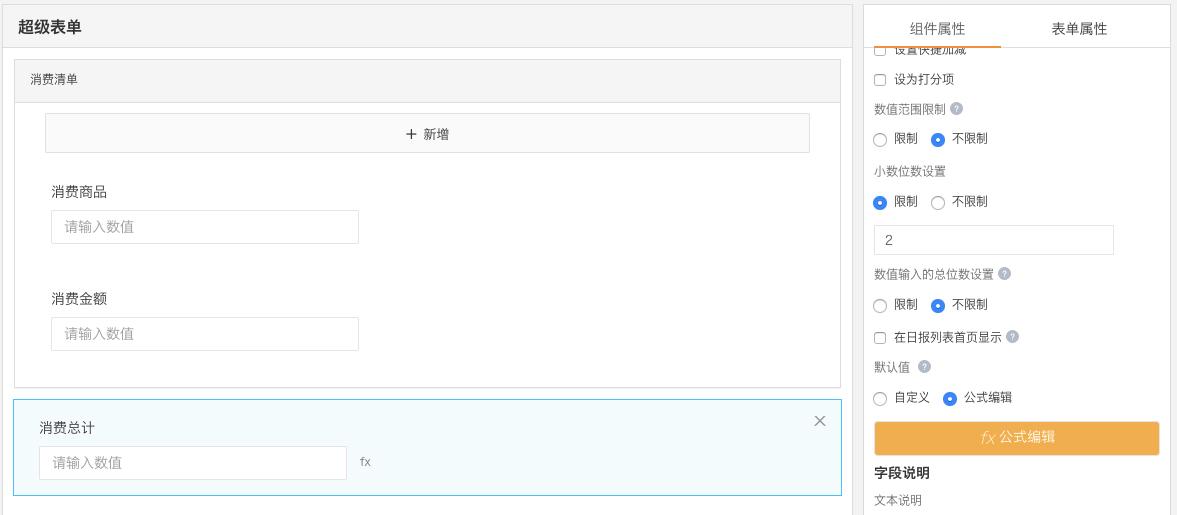Focus the 消费金额 number input
This screenshot has height=515, width=1177.
point(205,334)
